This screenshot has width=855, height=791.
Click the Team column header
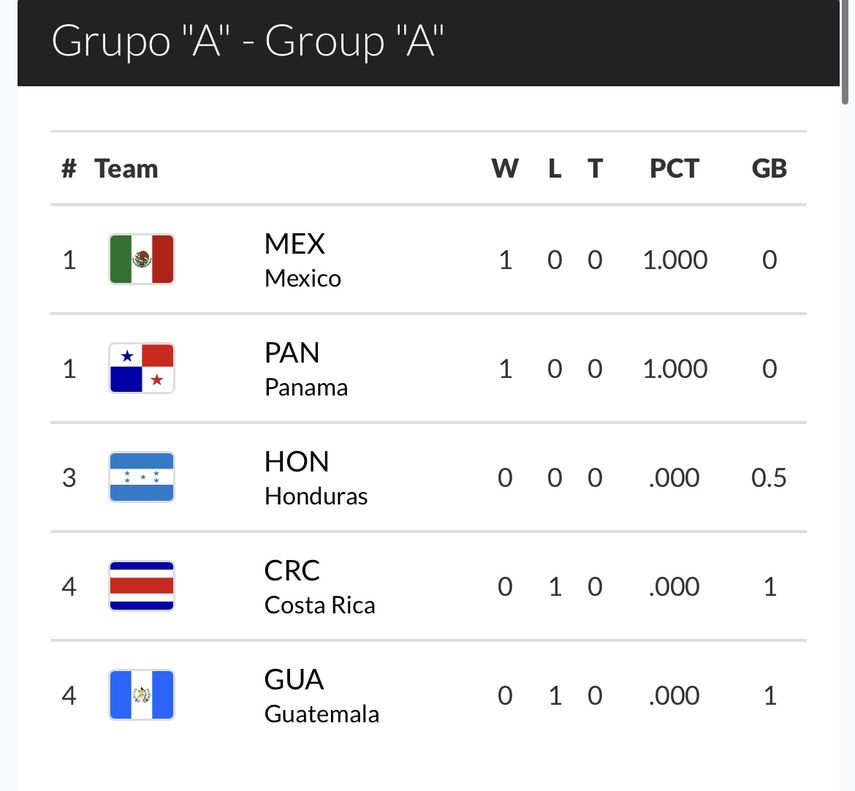coord(126,168)
